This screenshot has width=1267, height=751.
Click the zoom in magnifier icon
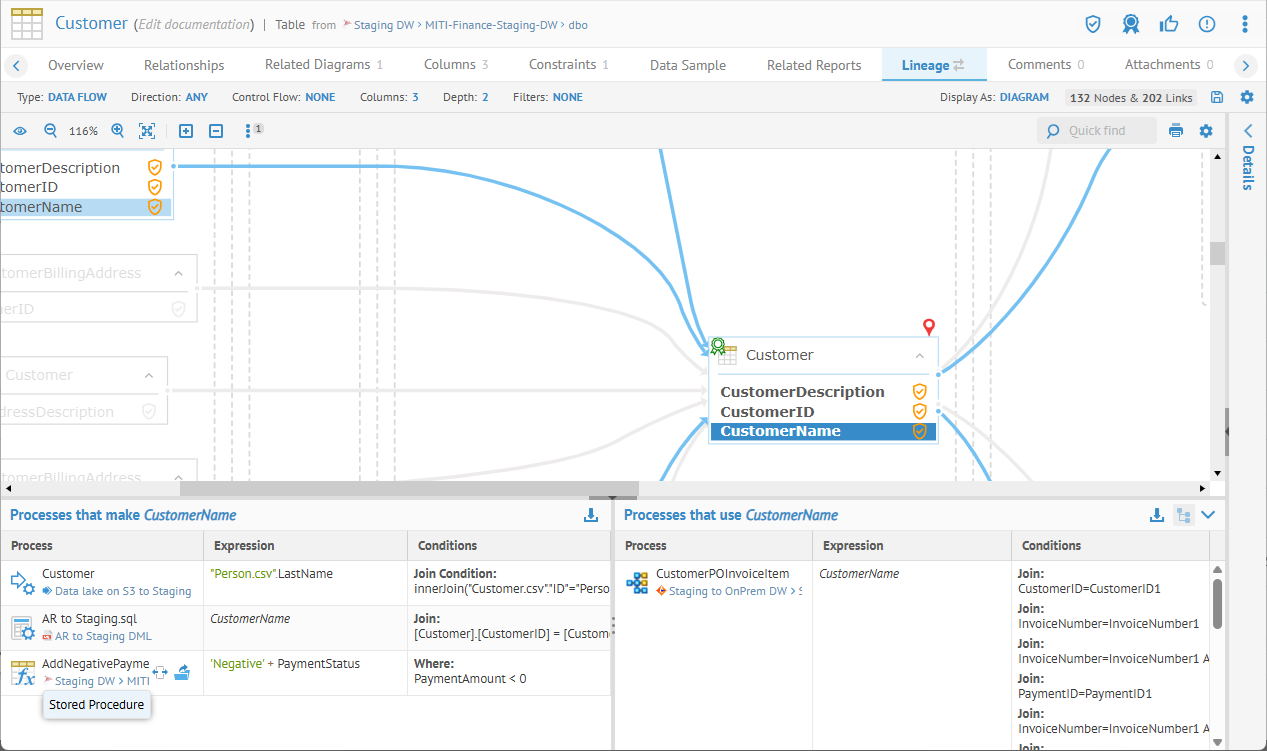click(118, 131)
